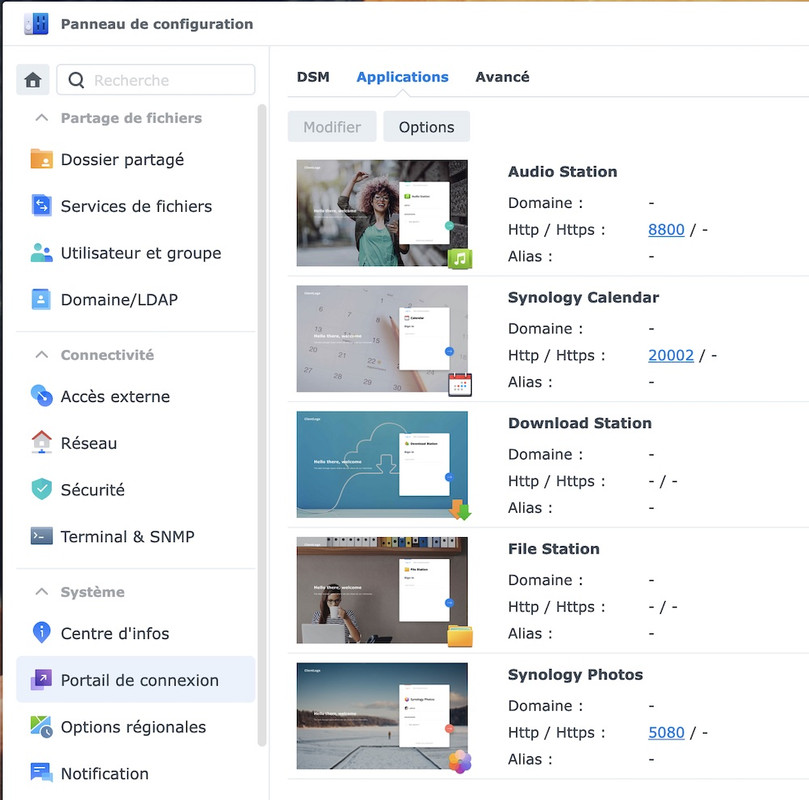809x800 pixels.
Task: Click the search magnifier icon
Action: [x=76, y=80]
